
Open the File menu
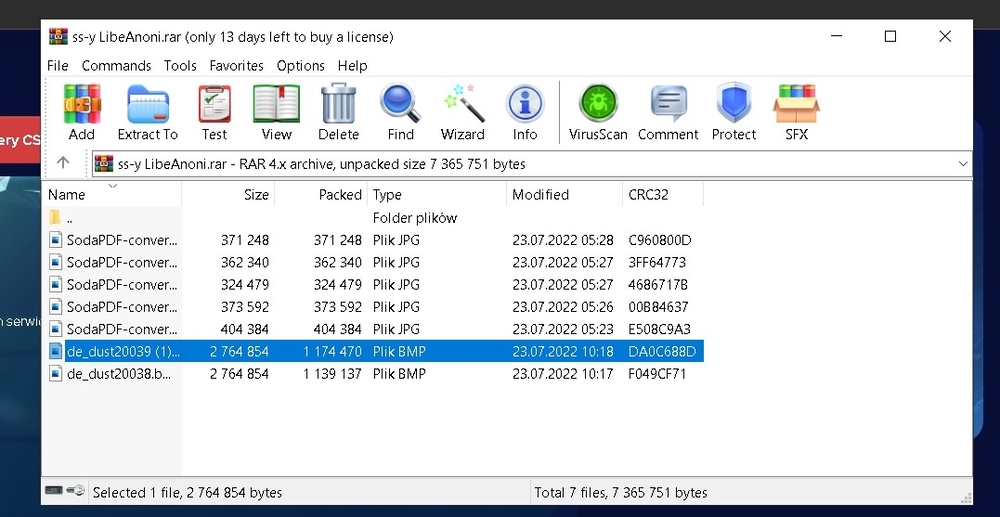[x=57, y=66]
